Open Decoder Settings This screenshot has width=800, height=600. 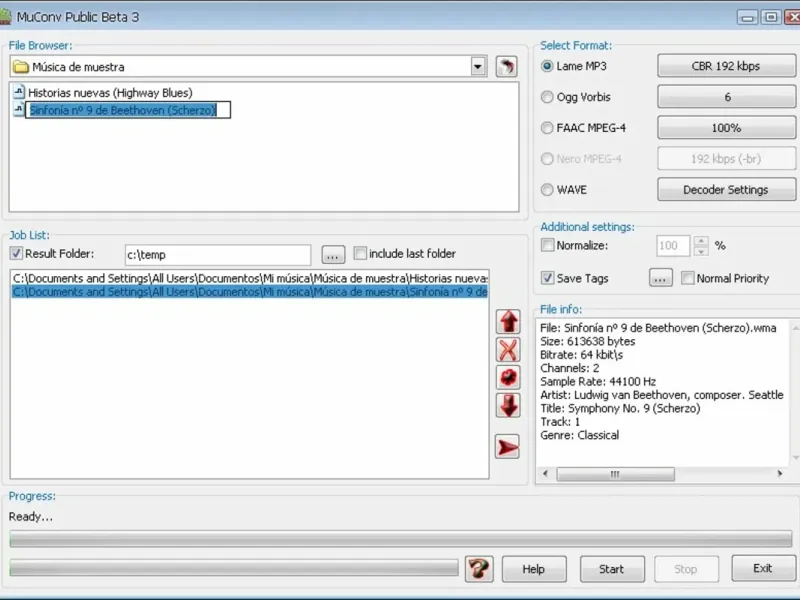[x=726, y=190]
